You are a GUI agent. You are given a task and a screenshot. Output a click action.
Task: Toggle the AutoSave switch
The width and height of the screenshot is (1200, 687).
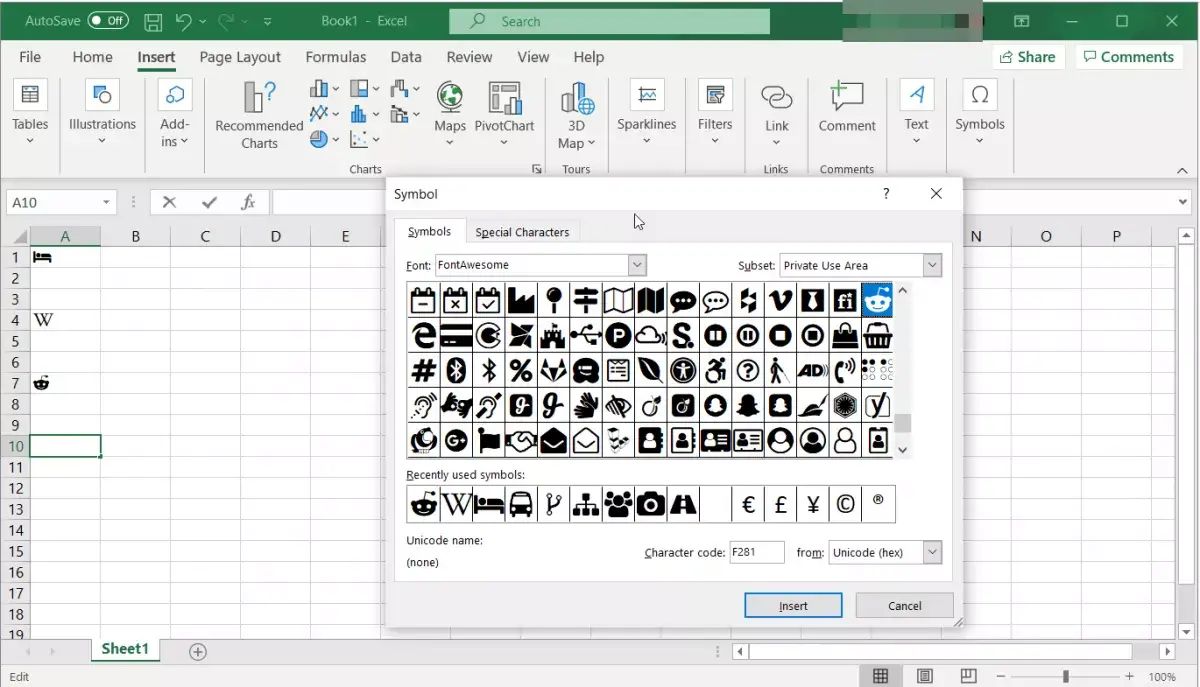point(108,21)
